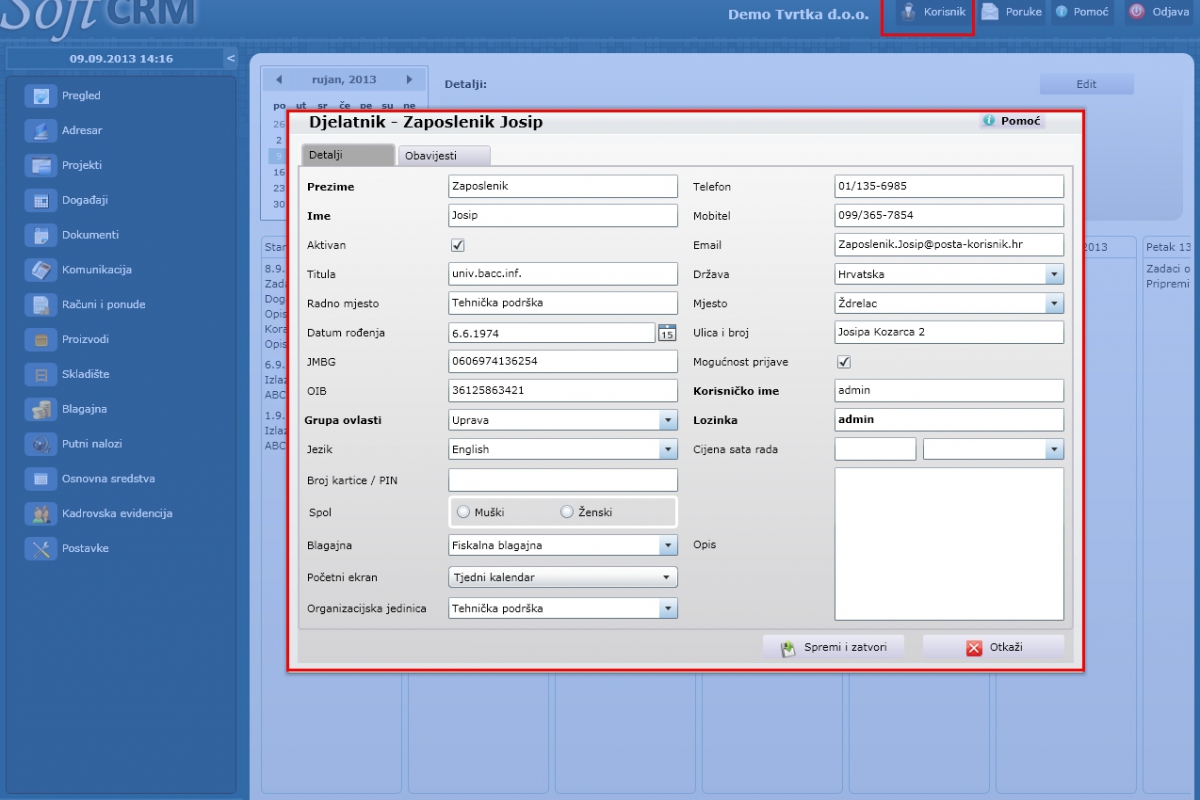Open the Pregled sidebar icon
The width and height of the screenshot is (1200, 800).
(41, 96)
